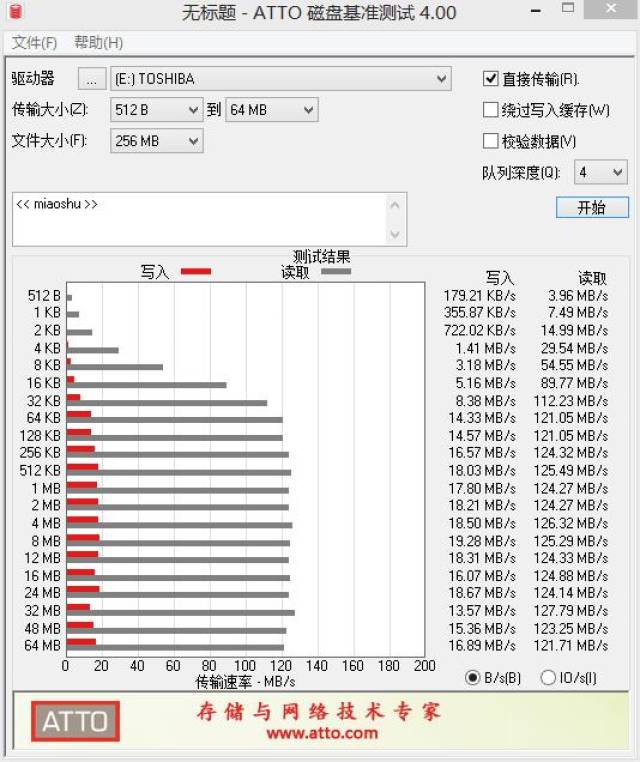Click the 722.02 KB/s write value
This screenshot has width=640, height=762.
click(x=479, y=331)
